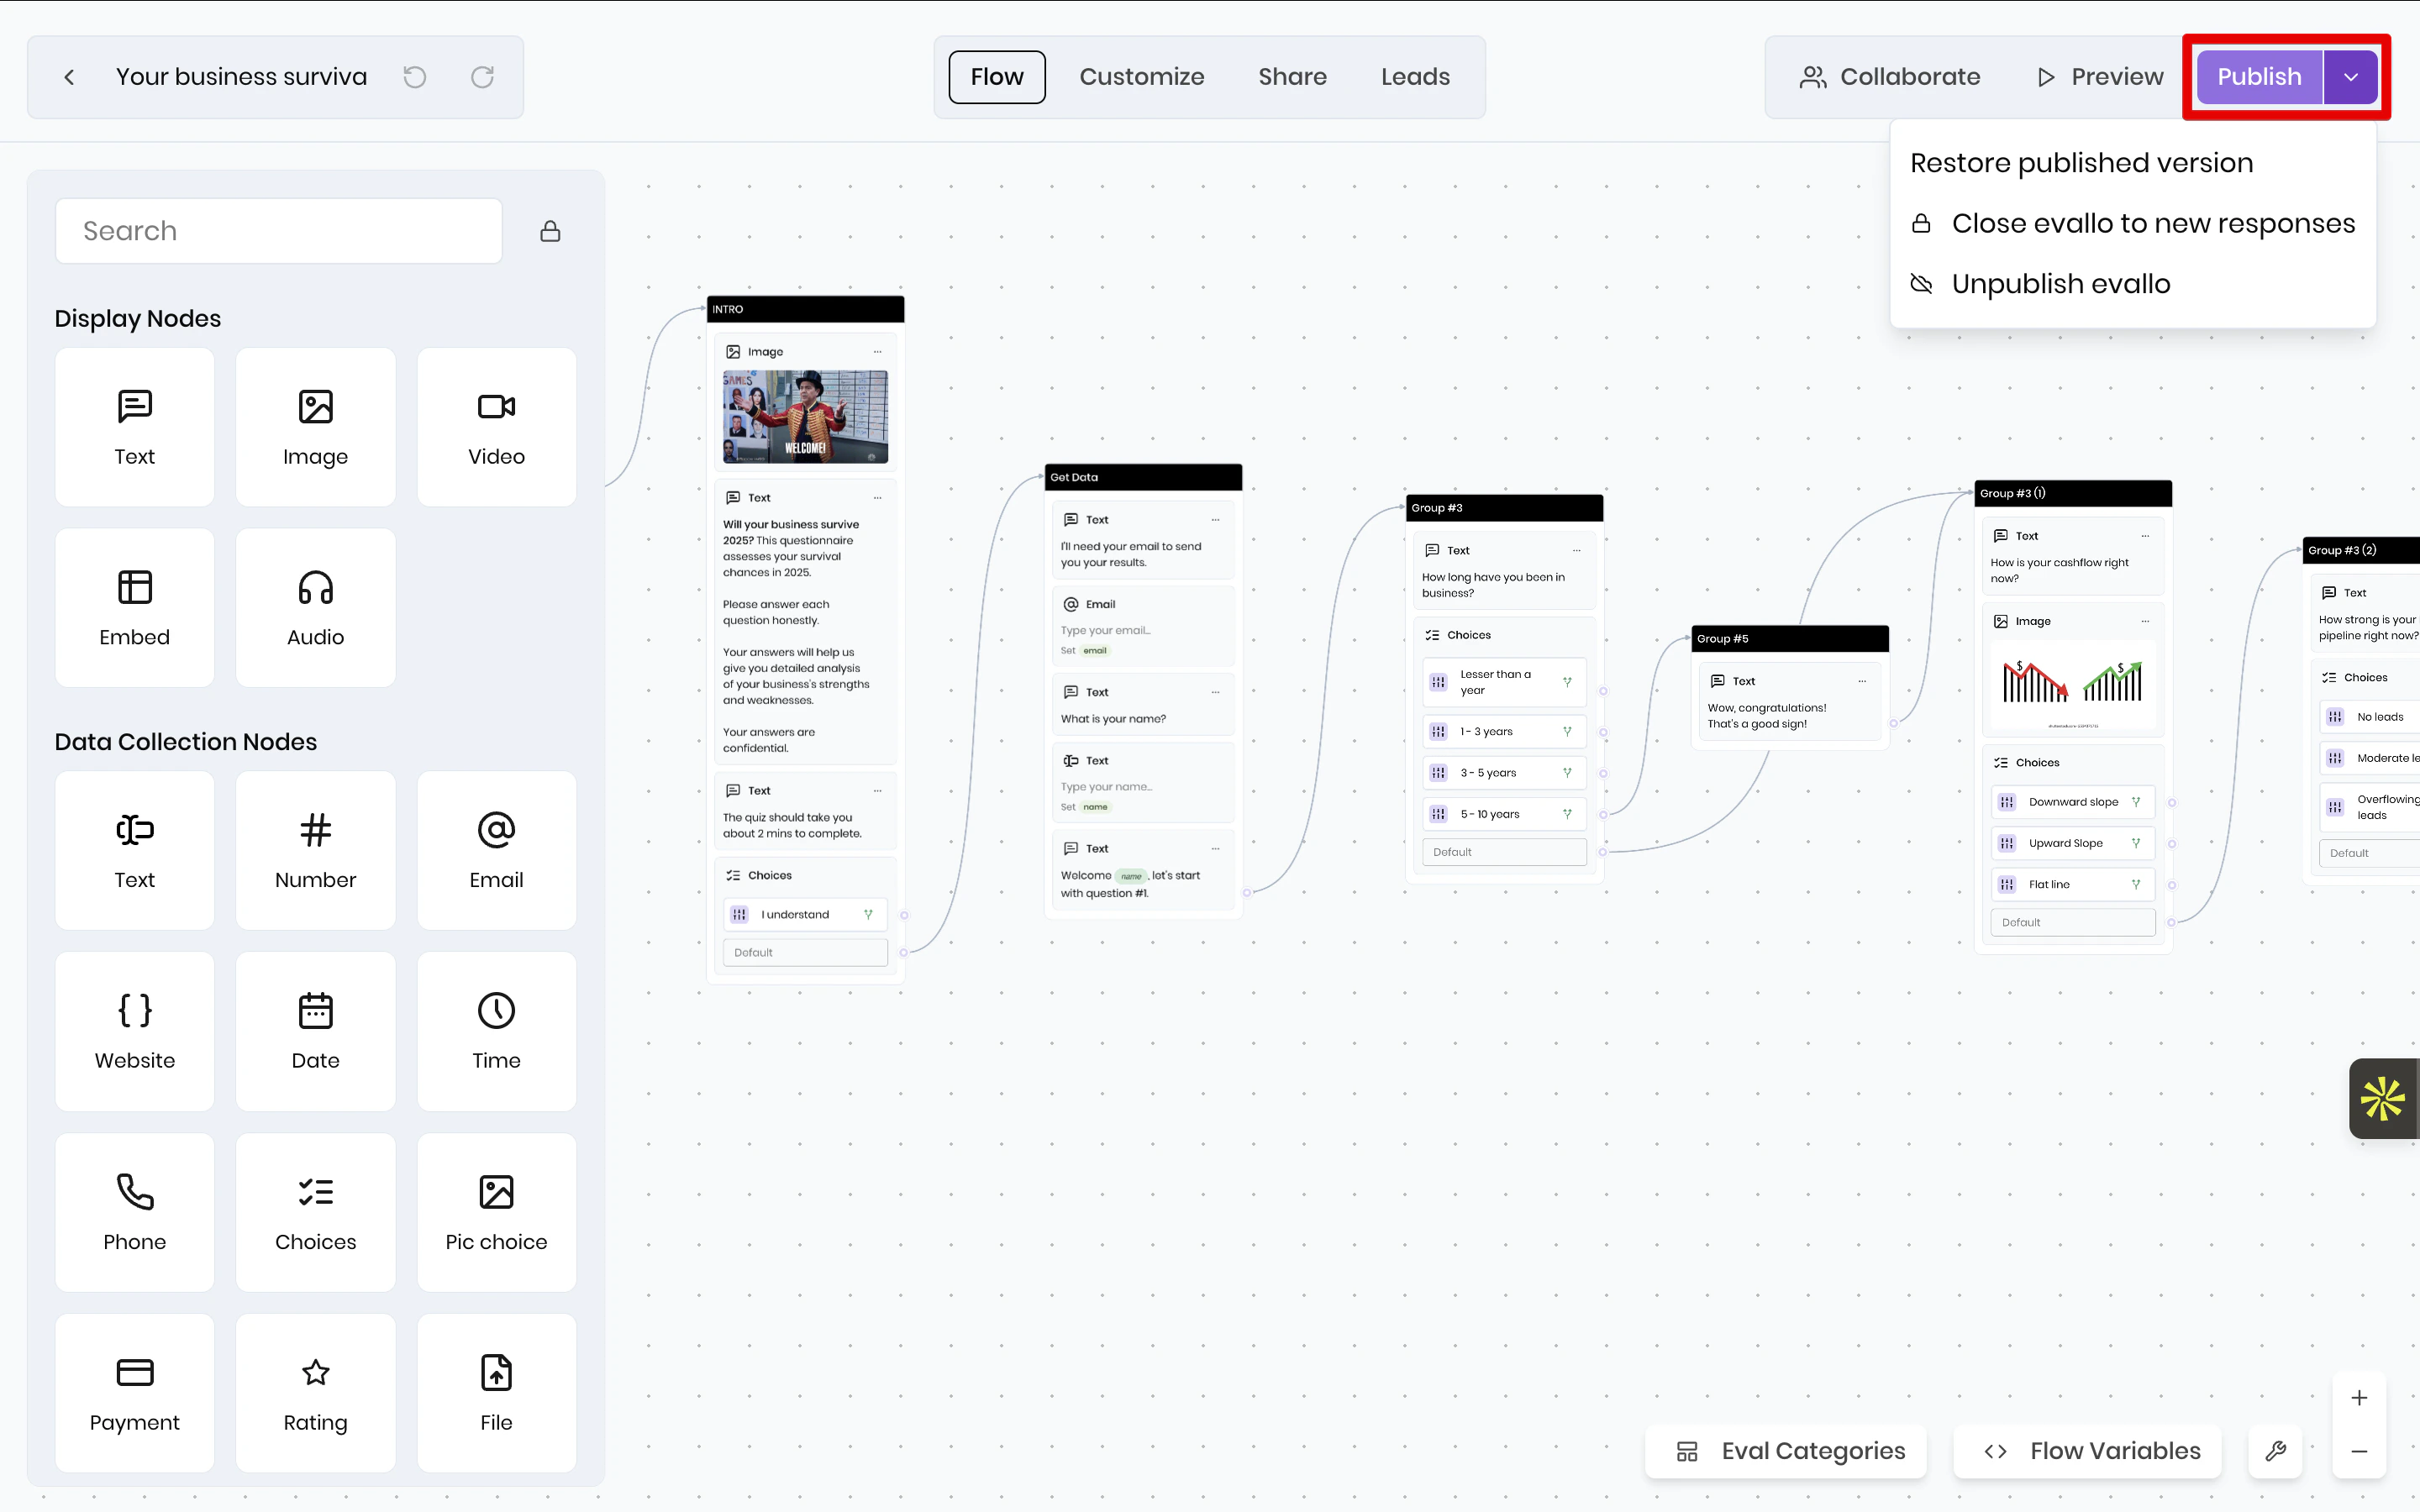Image resolution: width=2420 pixels, height=1512 pixels.
Task: Click the Publish button
Action: [x=2258, y=76]
